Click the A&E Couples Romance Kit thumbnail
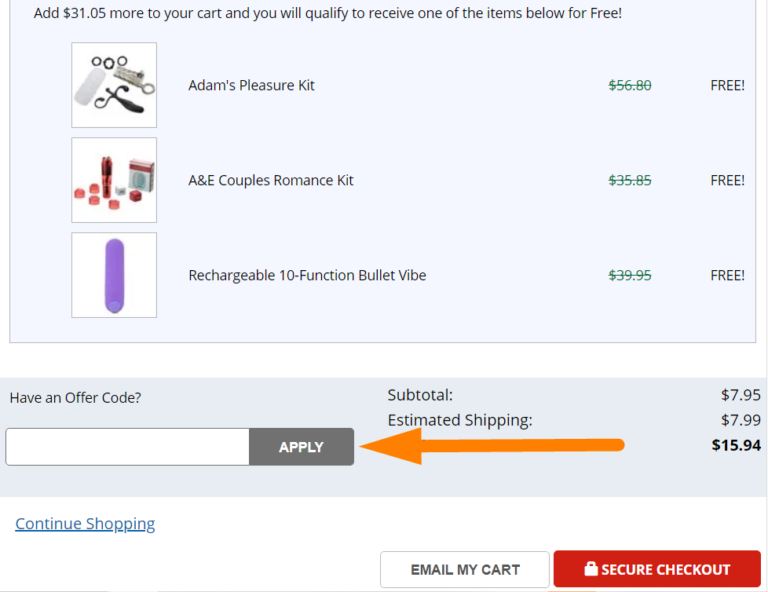The width and height of the screenshot is (768, 592). [114, 180]
